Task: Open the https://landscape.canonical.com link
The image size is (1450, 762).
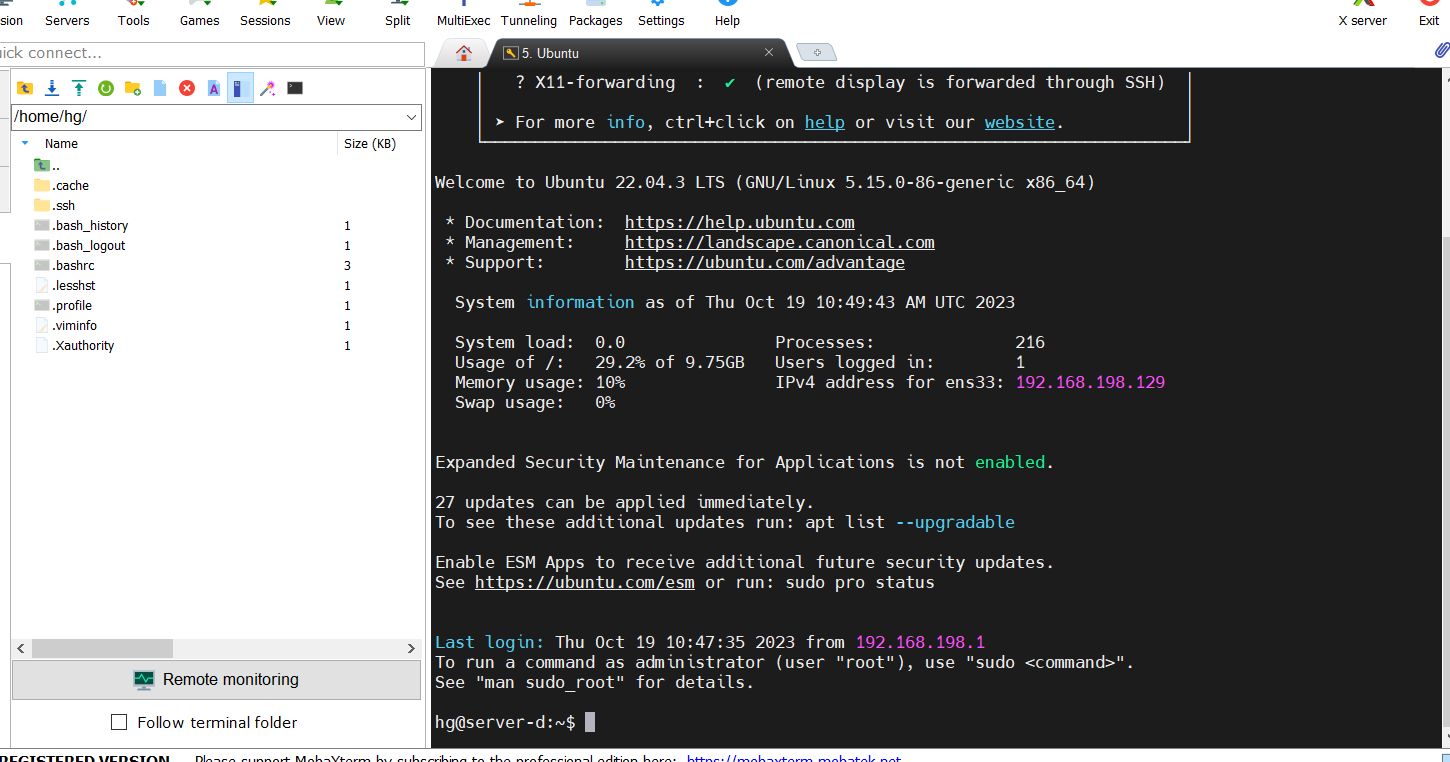Action: click(780, 242)
